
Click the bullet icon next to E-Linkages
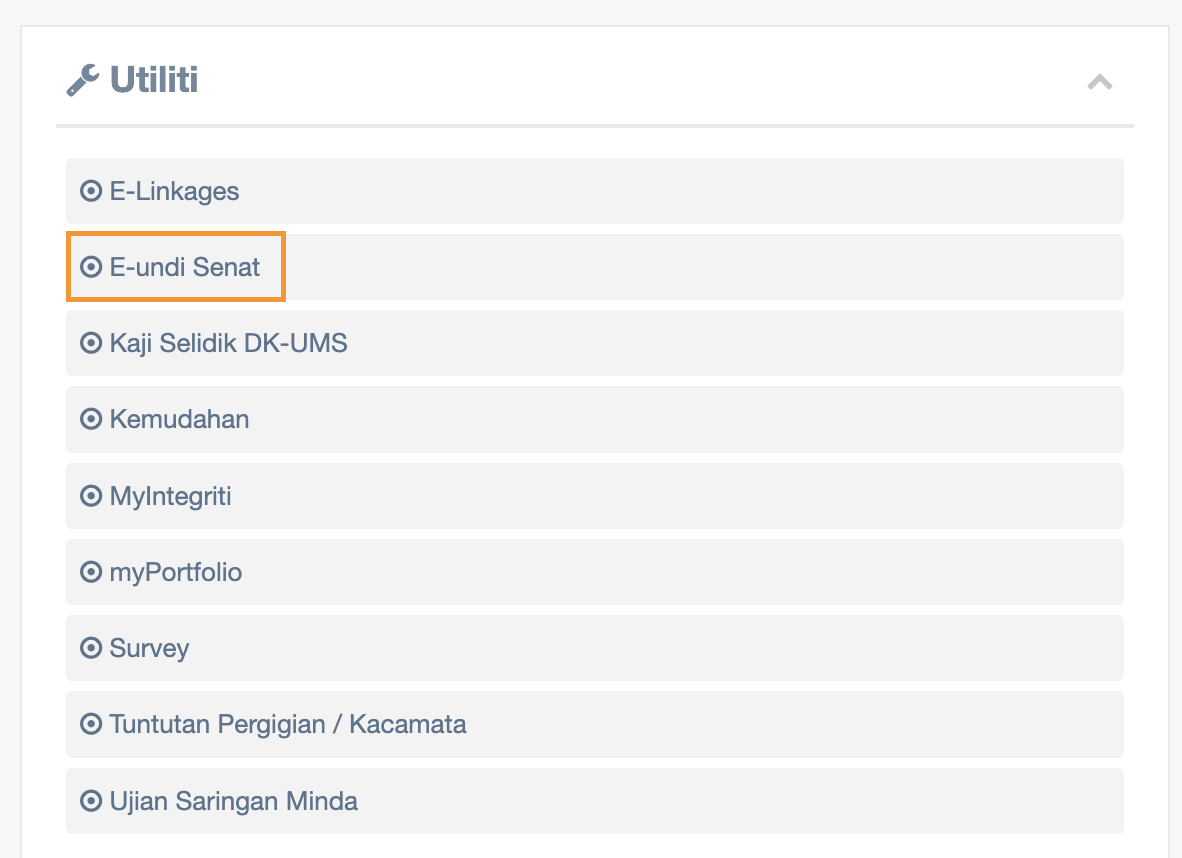[x=91, y=191]
